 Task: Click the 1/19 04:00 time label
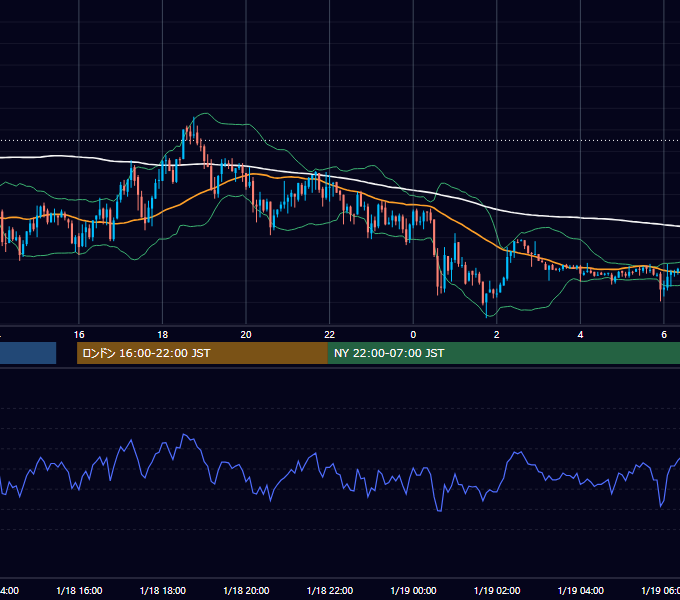580,590
